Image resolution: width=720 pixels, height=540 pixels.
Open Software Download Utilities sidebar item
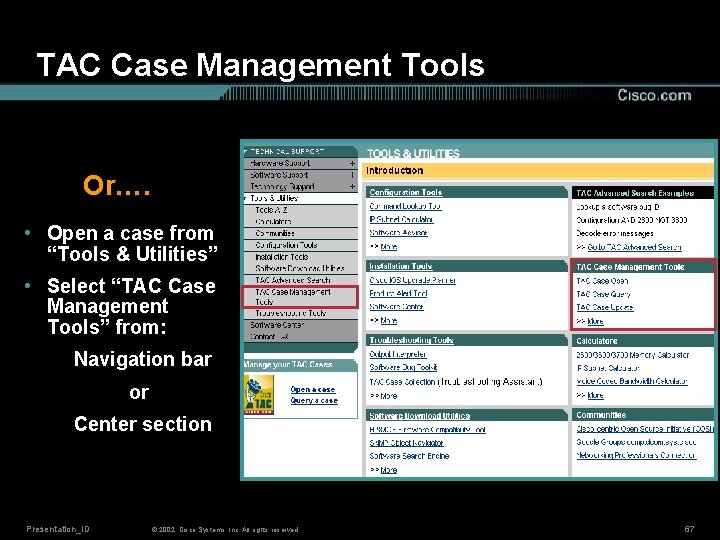point(299,269)
